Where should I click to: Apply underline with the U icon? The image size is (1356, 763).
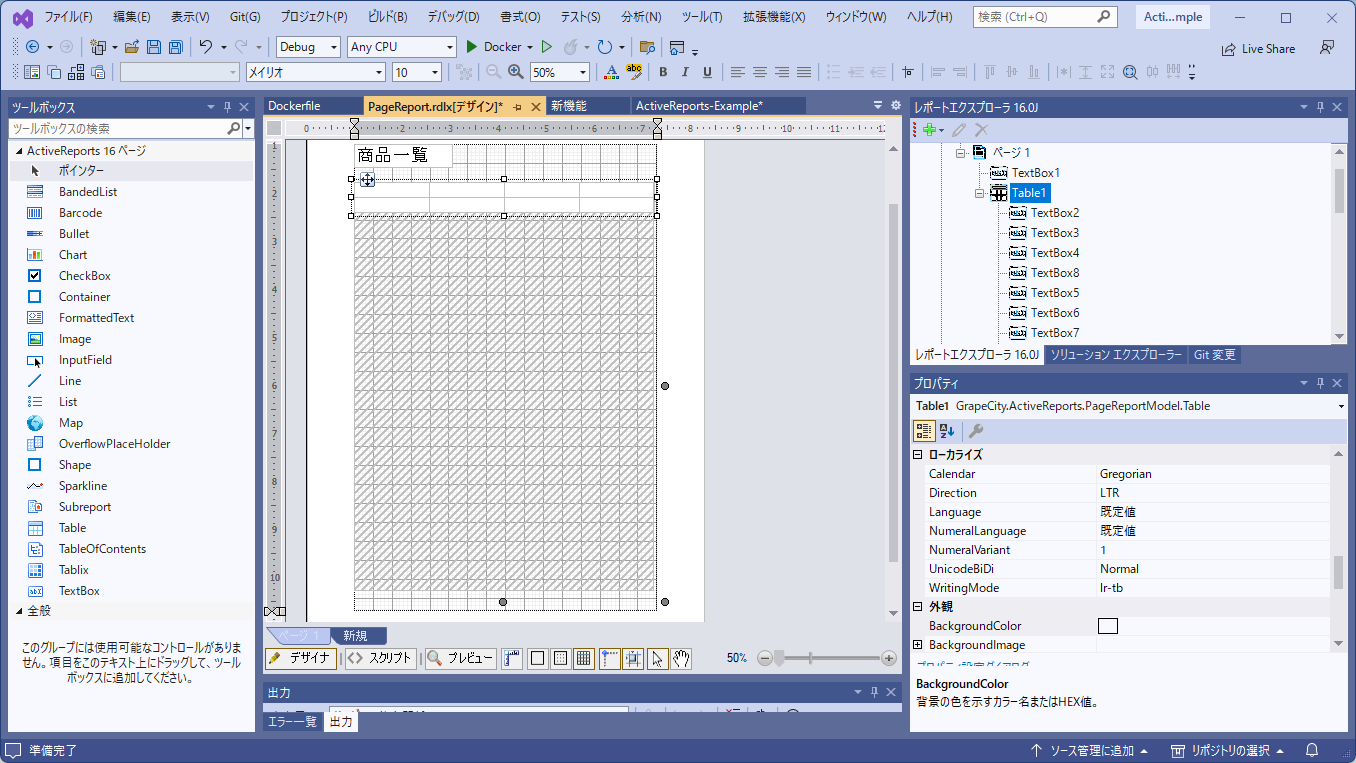(707, 72)
